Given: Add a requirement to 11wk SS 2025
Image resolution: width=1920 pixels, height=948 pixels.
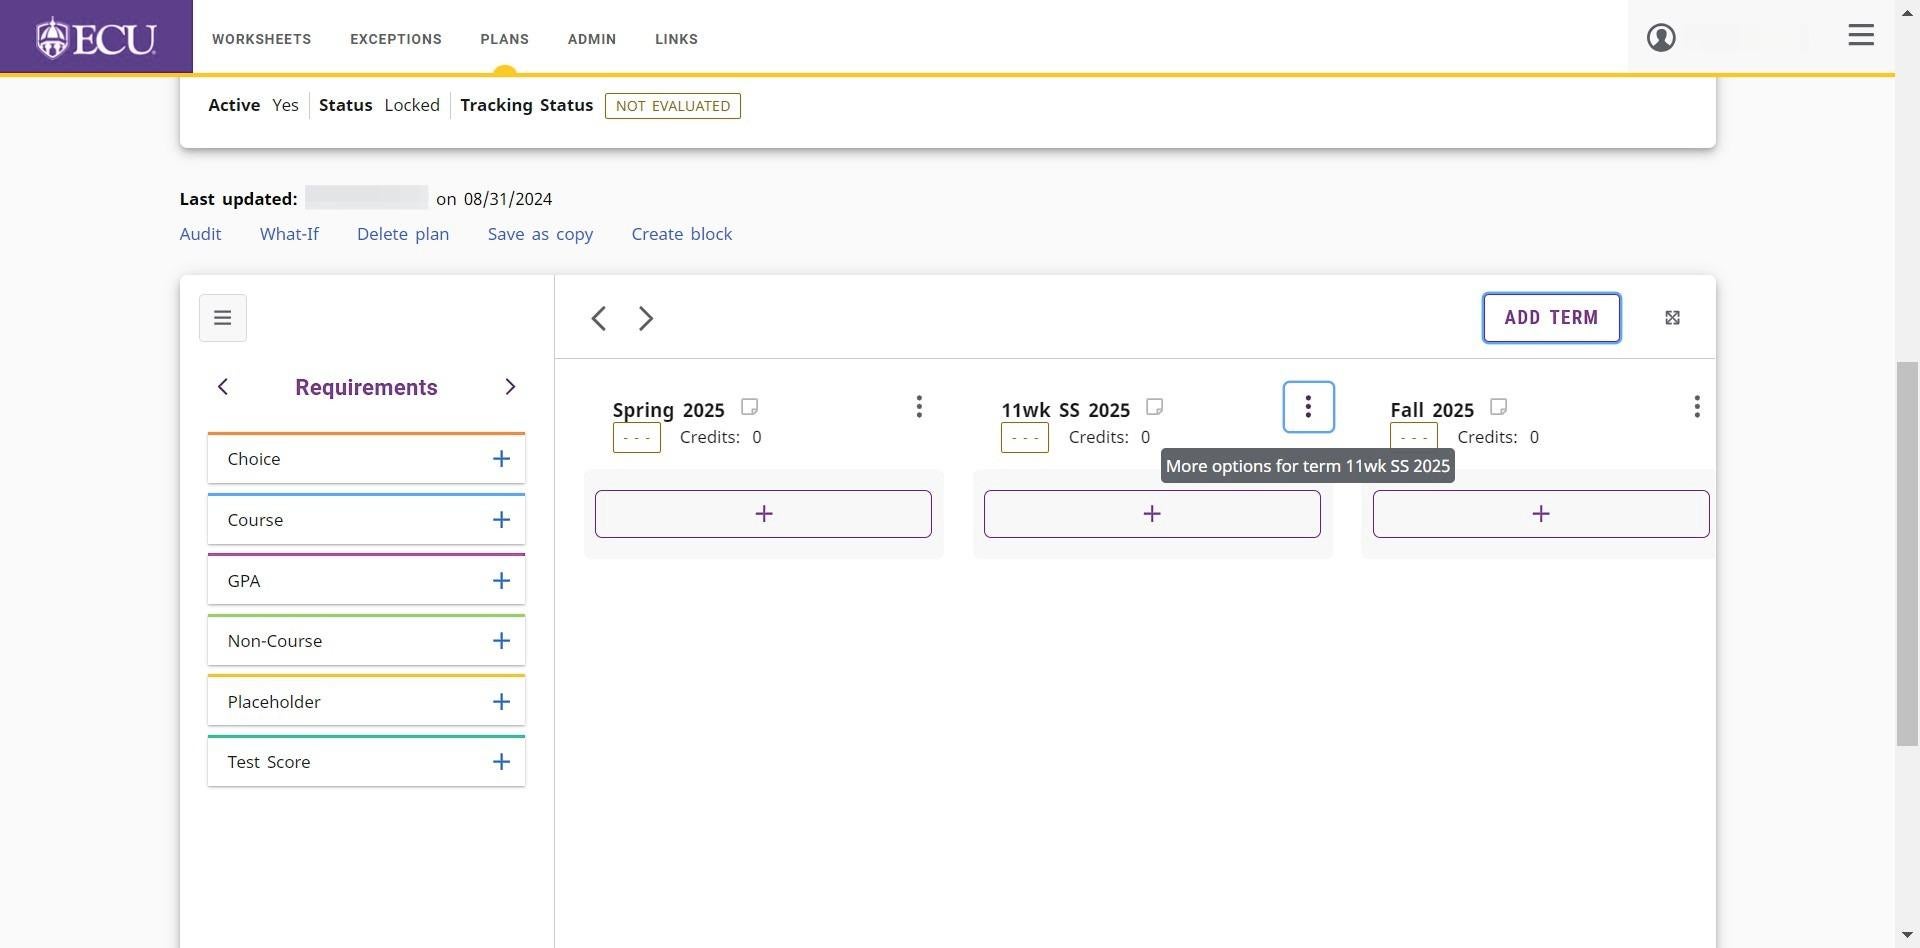Looking at the screenshot, I should [1152, 514].
